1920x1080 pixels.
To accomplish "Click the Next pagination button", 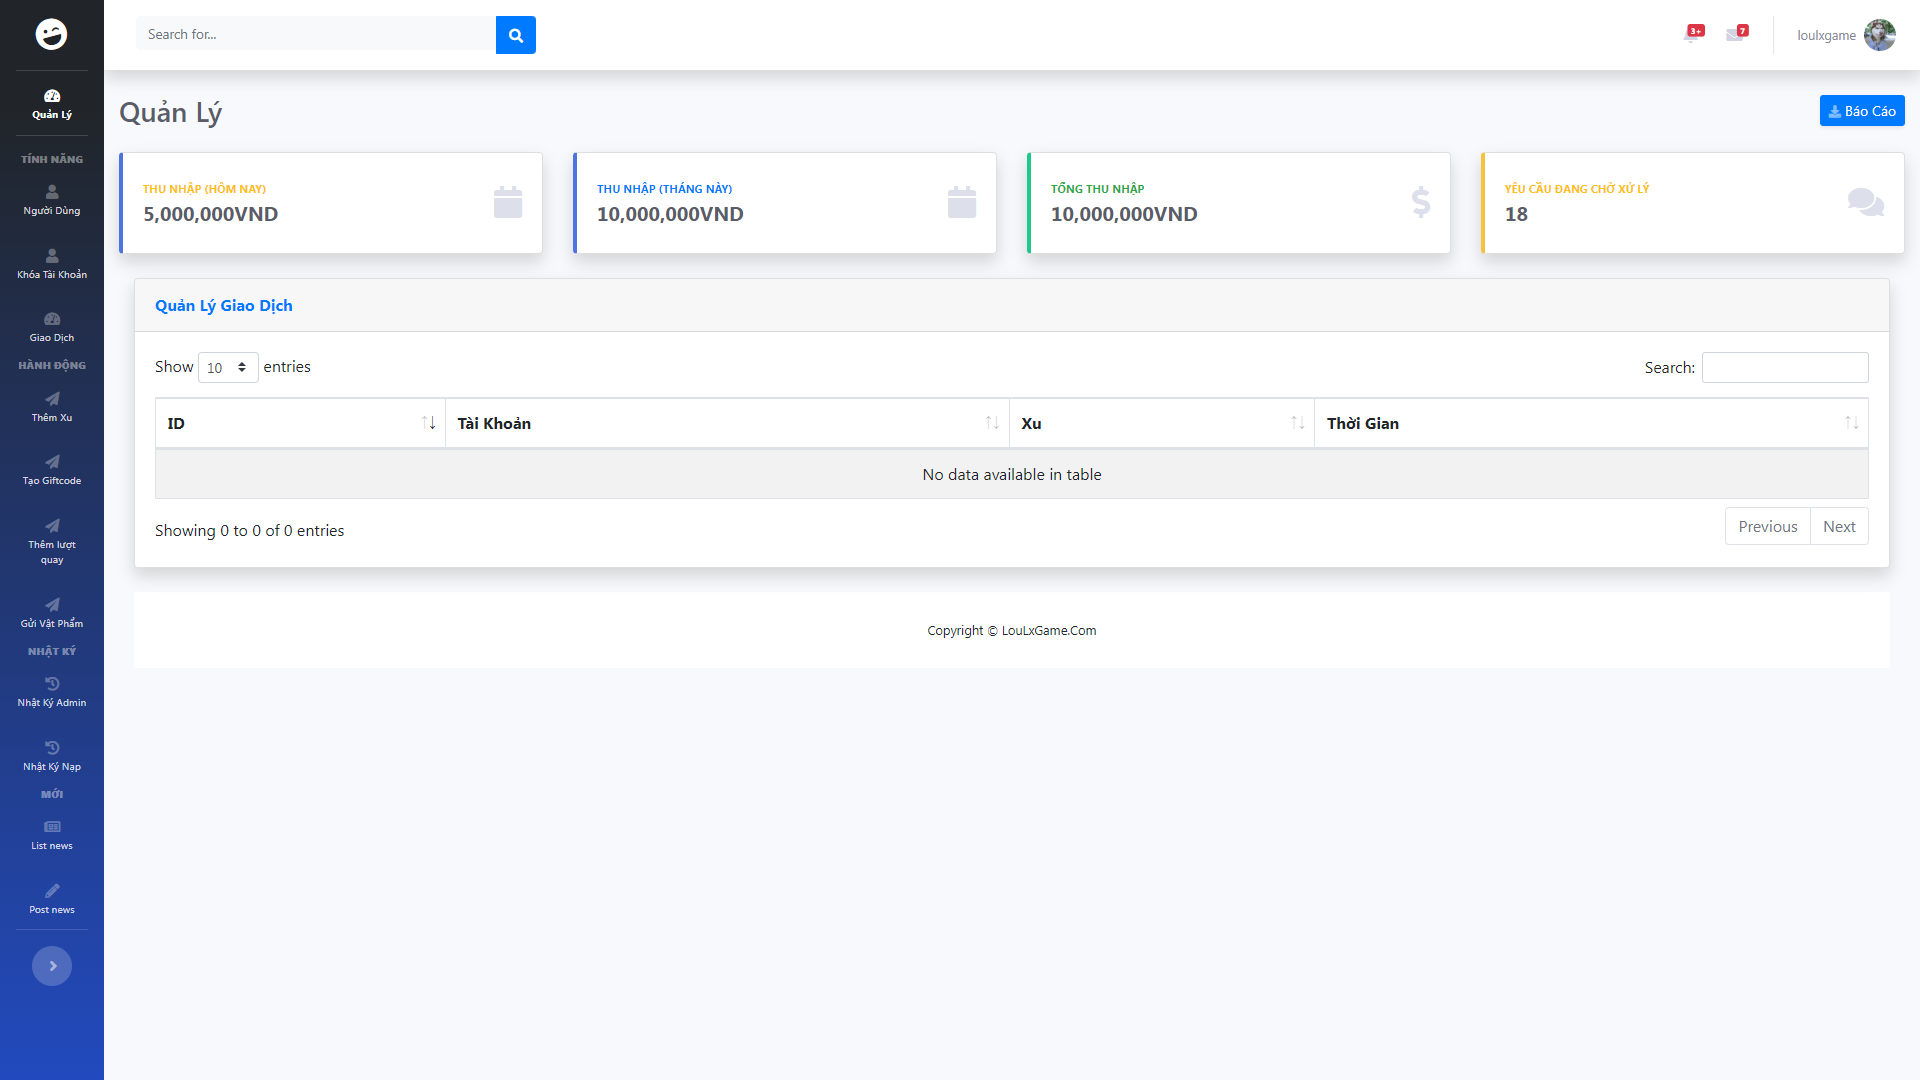I will coord(1838,527).
